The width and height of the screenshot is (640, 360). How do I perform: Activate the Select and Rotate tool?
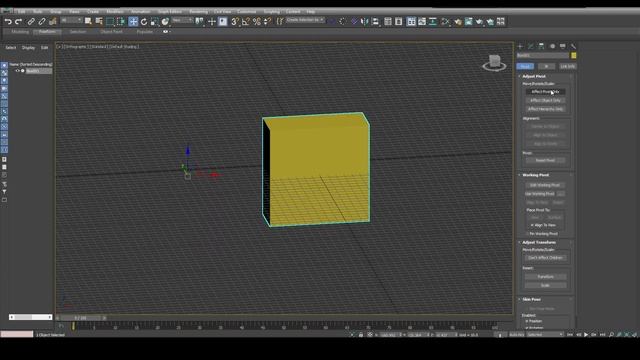[x=144, y=22]
